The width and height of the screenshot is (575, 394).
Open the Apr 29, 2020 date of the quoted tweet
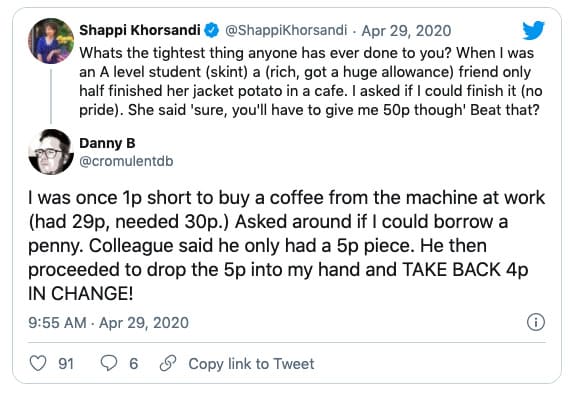[406, 30]
